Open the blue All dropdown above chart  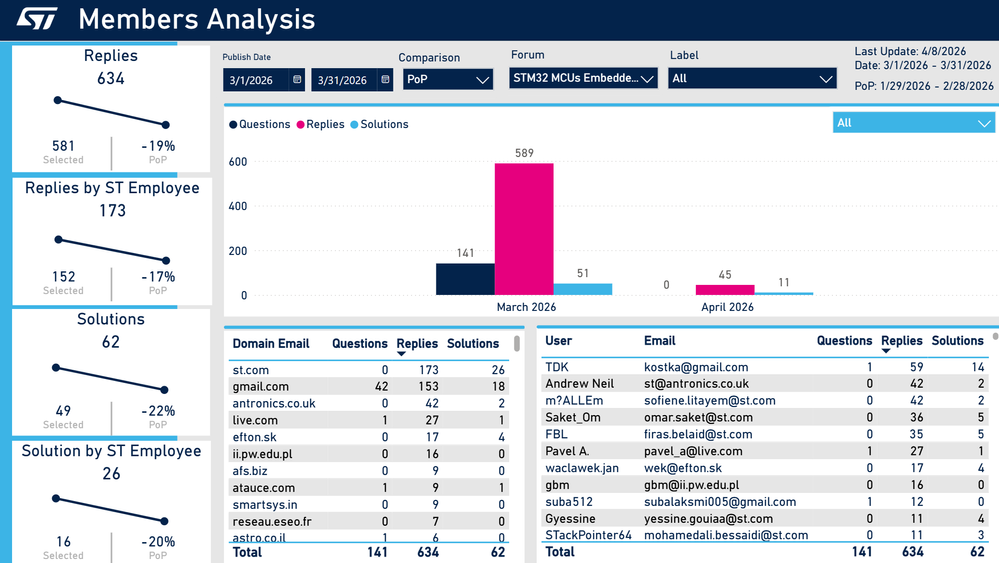[x=914, y=123]
